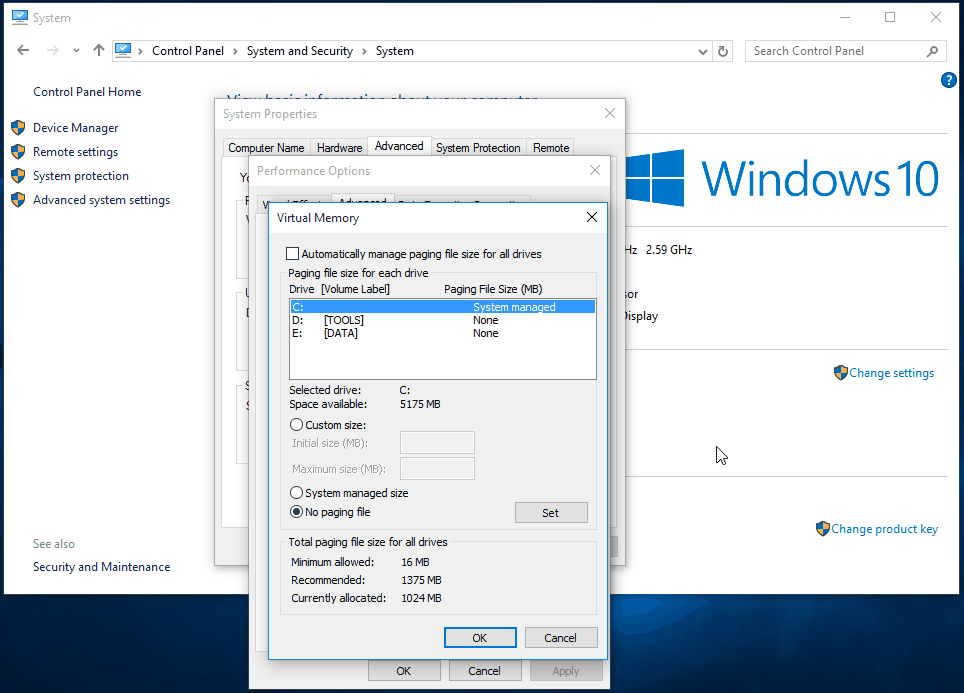Choose the System managed size radio button

[x=296, y=493]
